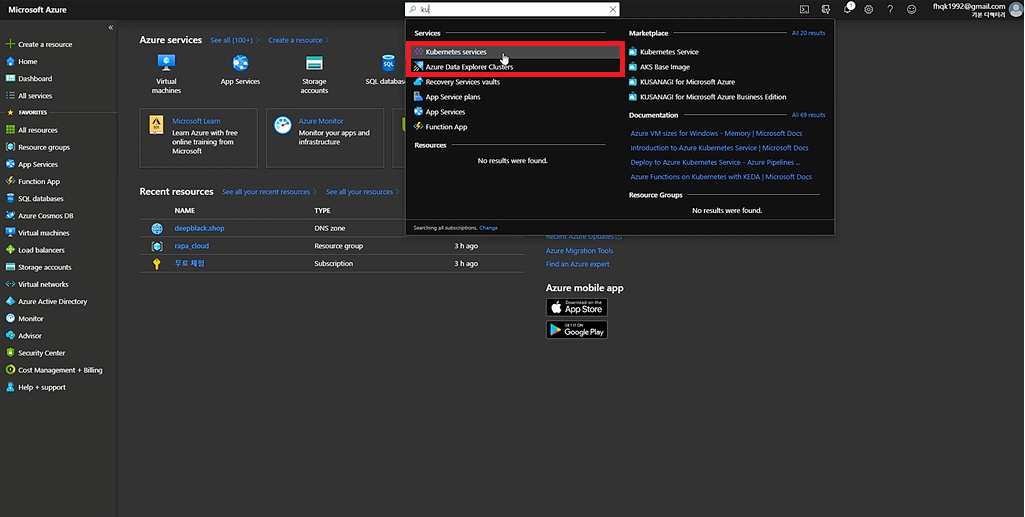
Task: Open deepblack.shop DNS zone resource
Action: 199,229
